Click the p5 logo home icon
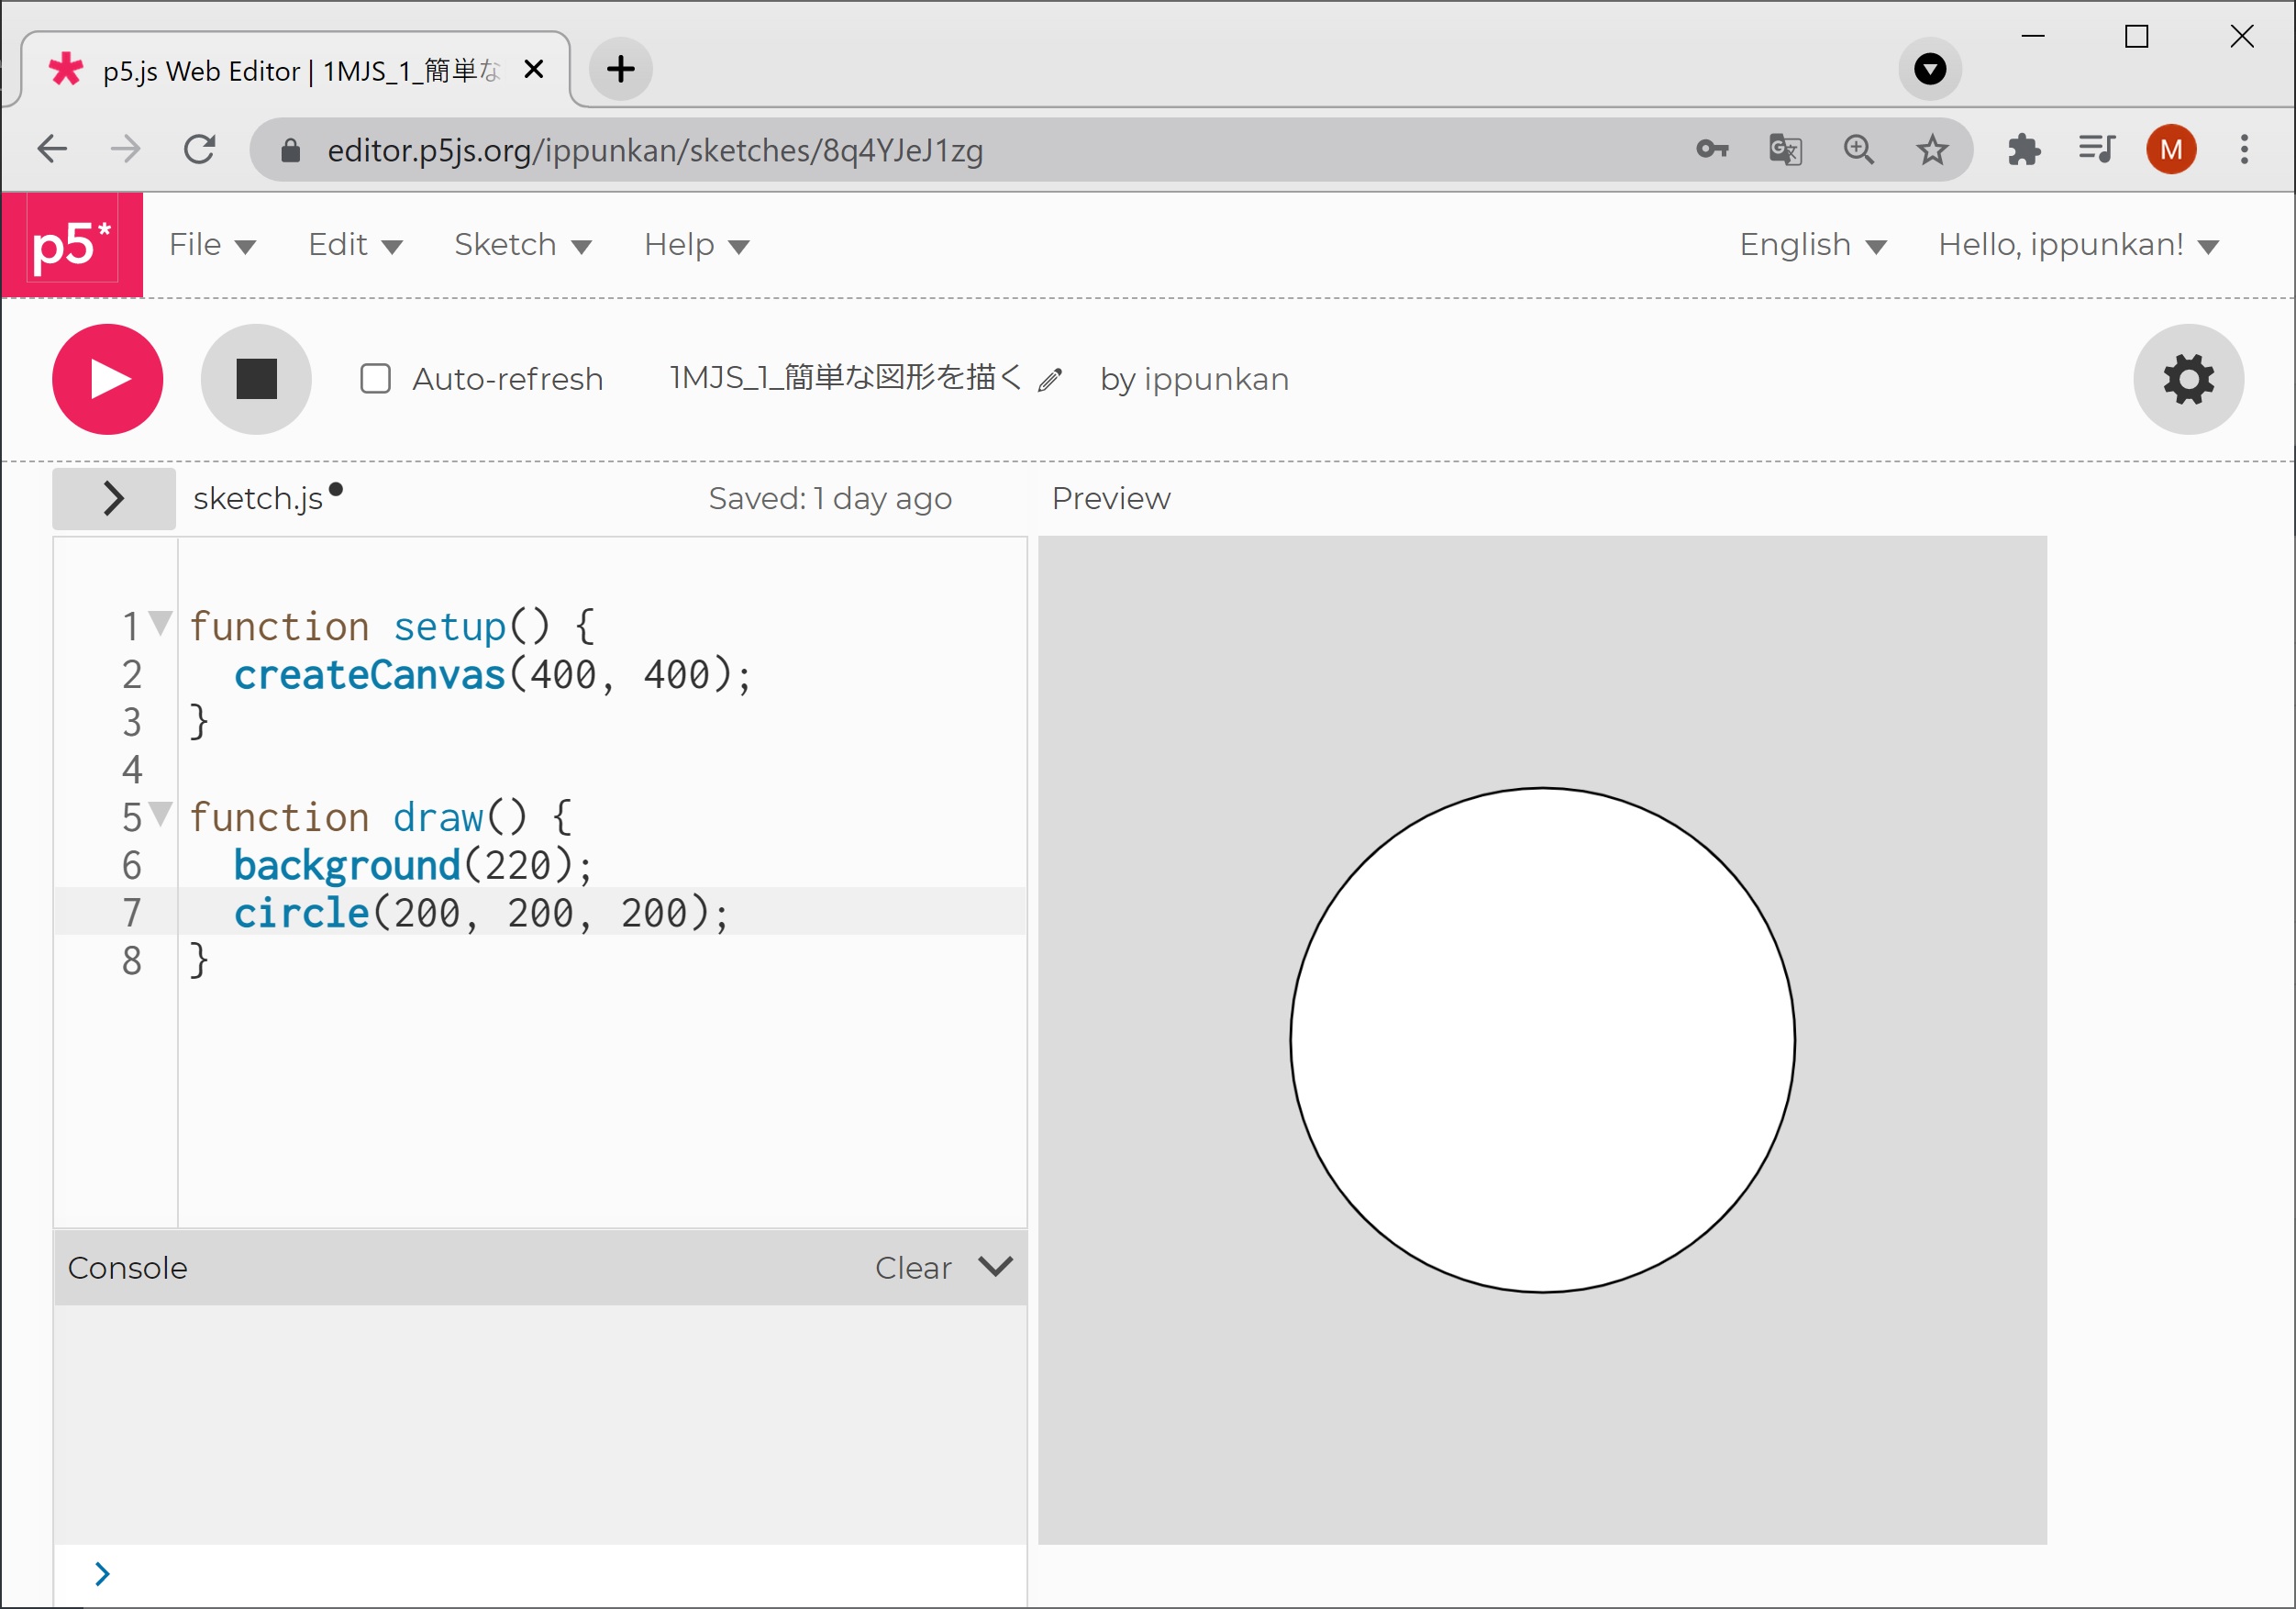 point(72,245)
